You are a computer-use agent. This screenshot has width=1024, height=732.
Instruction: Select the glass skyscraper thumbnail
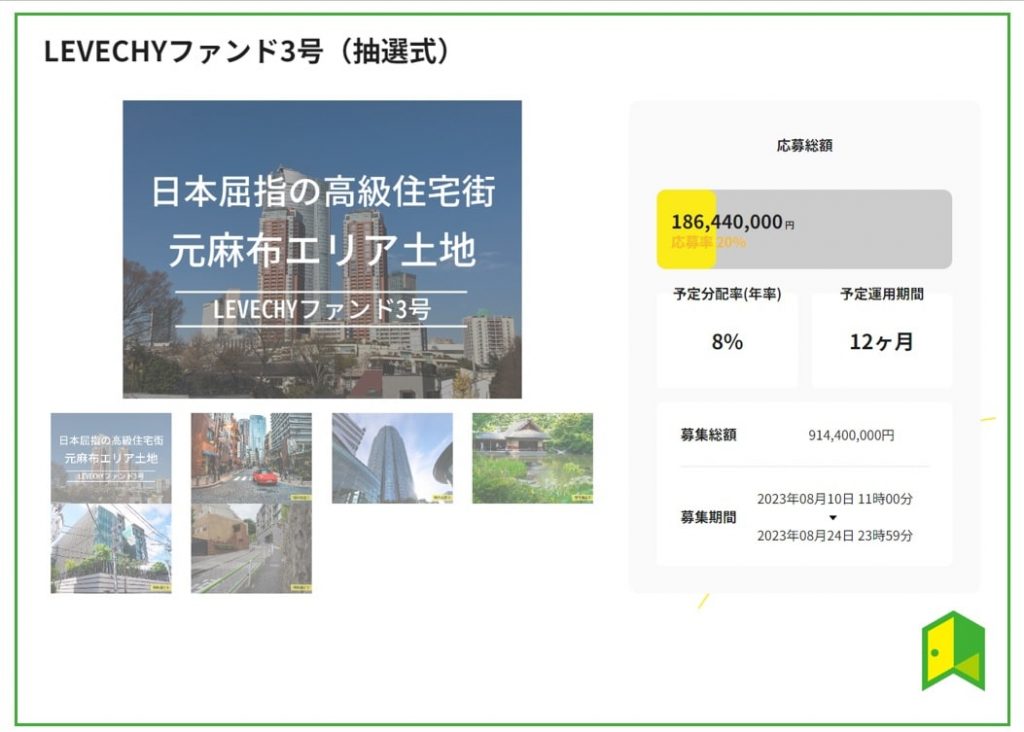click(392, 458)
